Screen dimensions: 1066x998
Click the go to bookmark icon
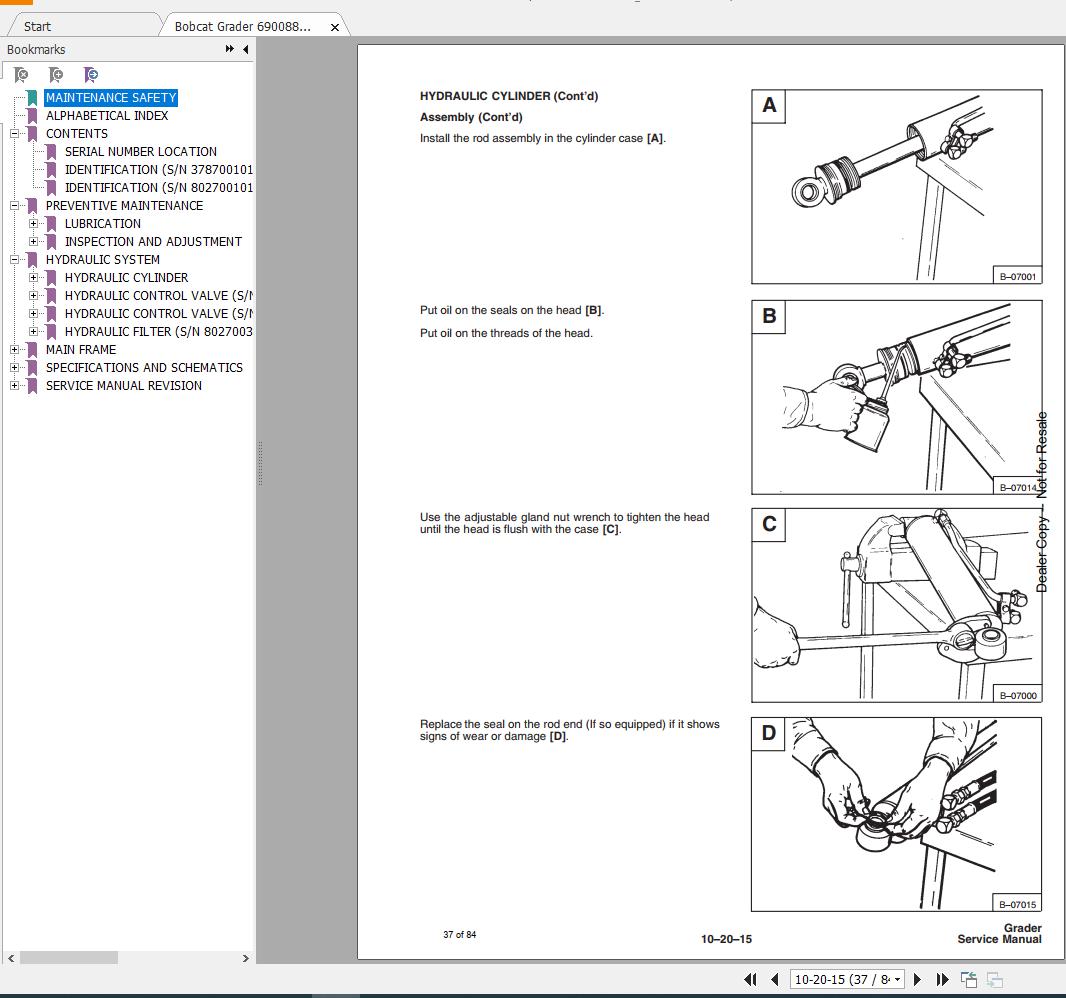pyautogui.click(x=92, y=75)
